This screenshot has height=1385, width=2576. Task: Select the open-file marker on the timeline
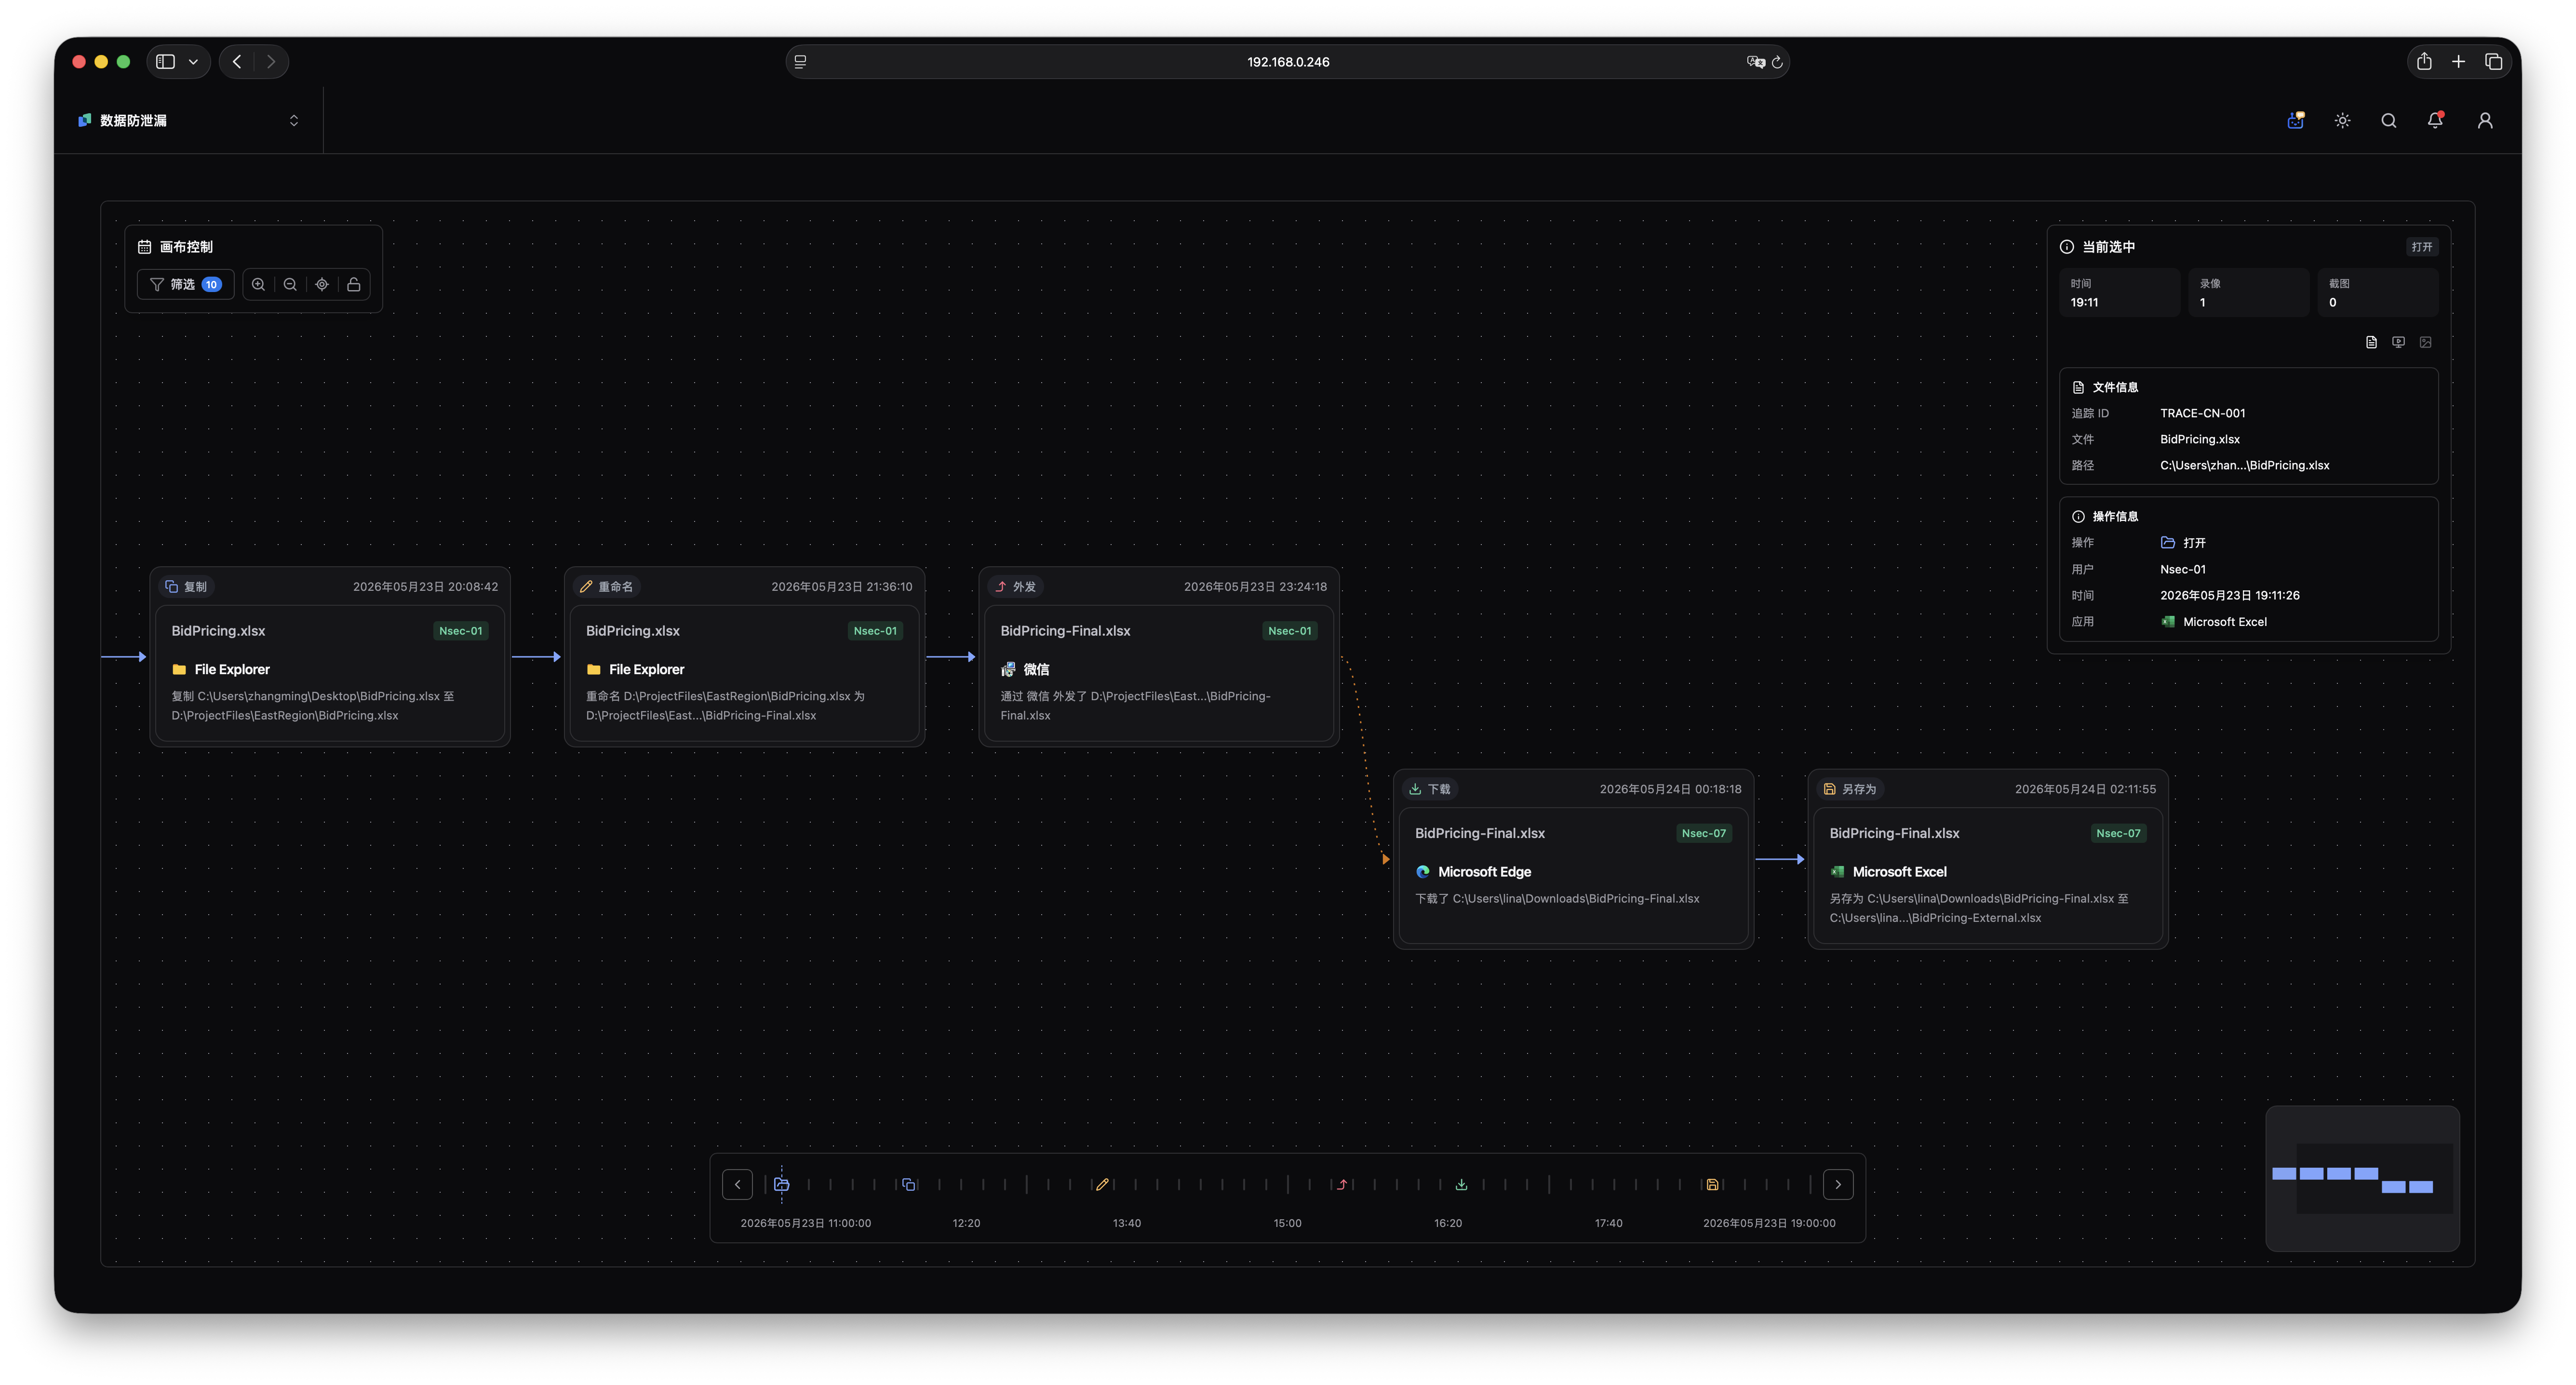pyautogui.click(x=782, y=1184)
